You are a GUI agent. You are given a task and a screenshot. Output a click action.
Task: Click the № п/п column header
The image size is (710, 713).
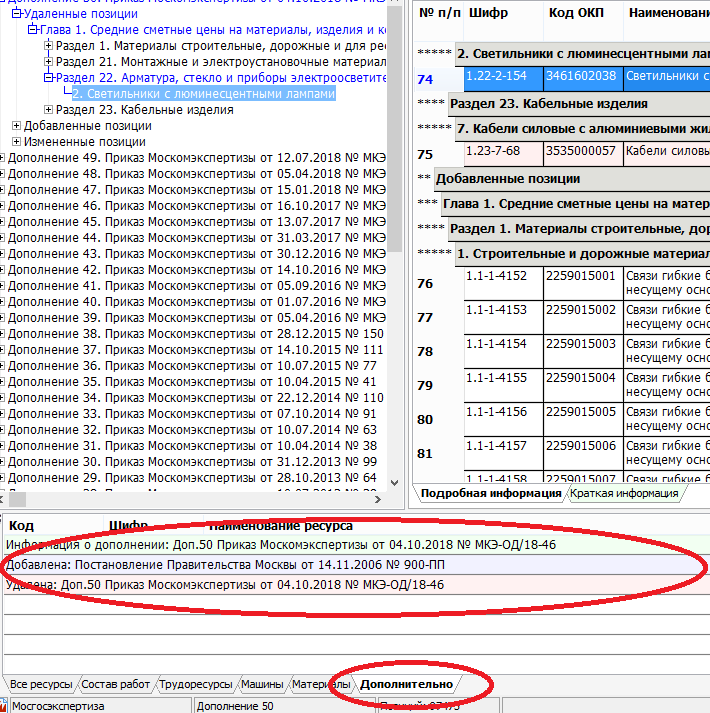pos(439,13)
